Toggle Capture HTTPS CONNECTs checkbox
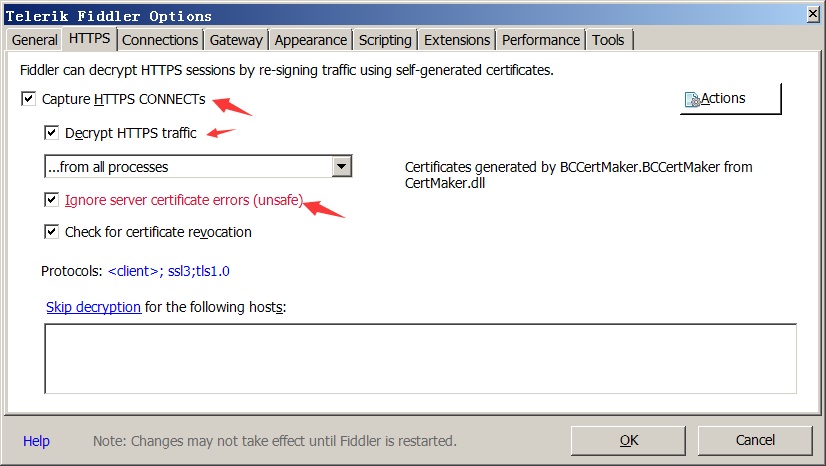Screen dimensions: 826x466 [28, 98]
